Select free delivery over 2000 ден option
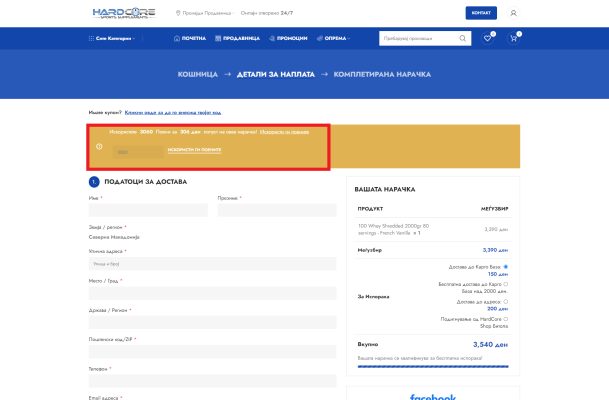 click(x=506, y=283)
